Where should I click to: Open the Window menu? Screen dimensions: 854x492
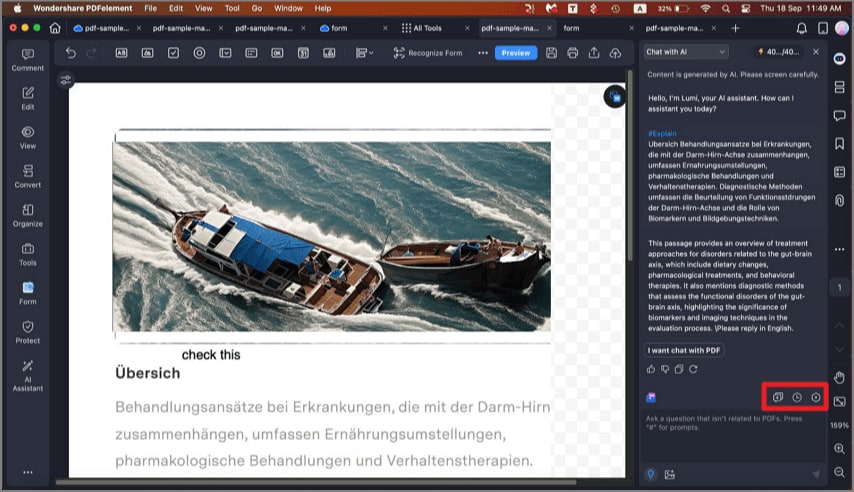pos(288,8)
